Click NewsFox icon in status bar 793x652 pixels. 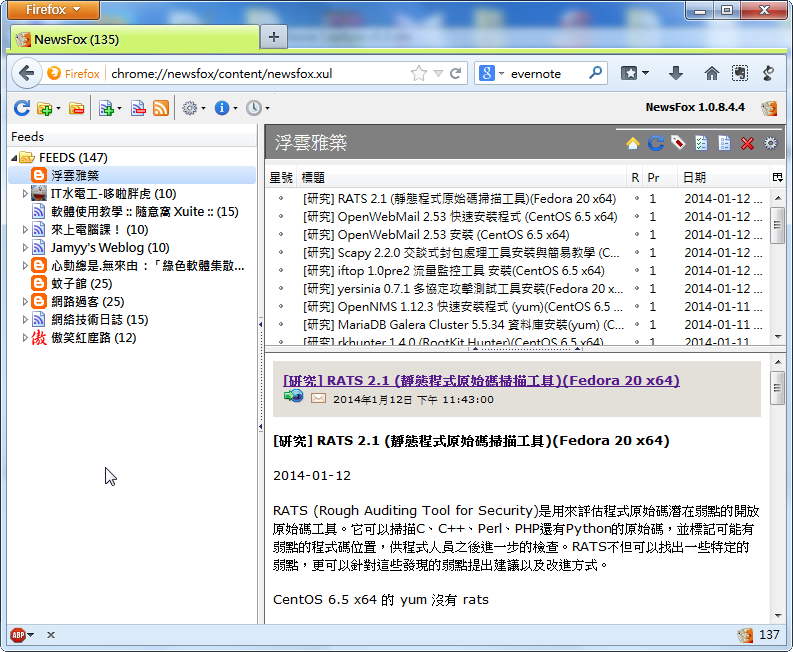click(x=744, y=635)
